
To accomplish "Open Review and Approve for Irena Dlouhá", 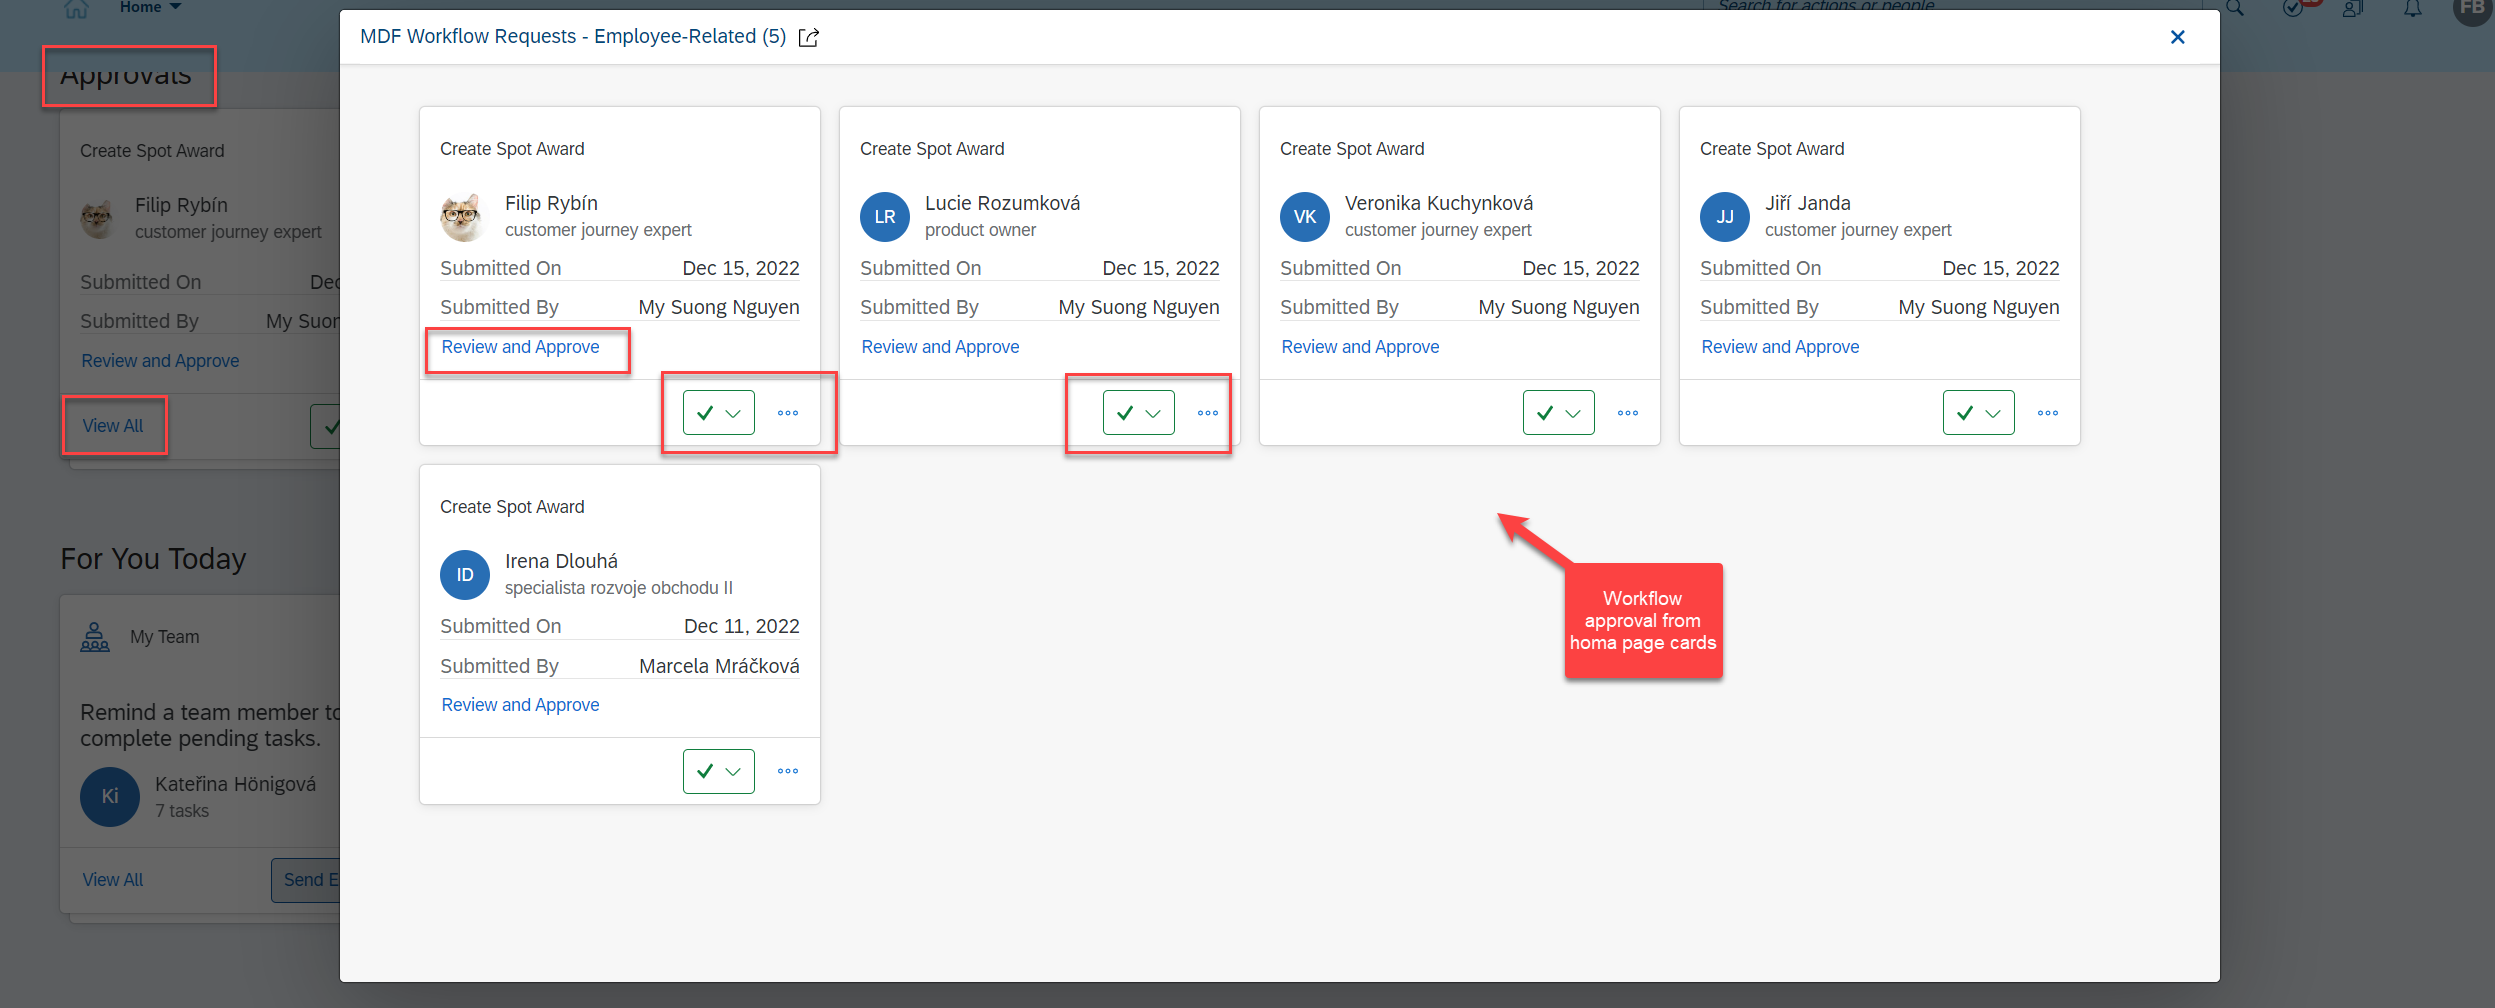I will (x=520, y=705).
